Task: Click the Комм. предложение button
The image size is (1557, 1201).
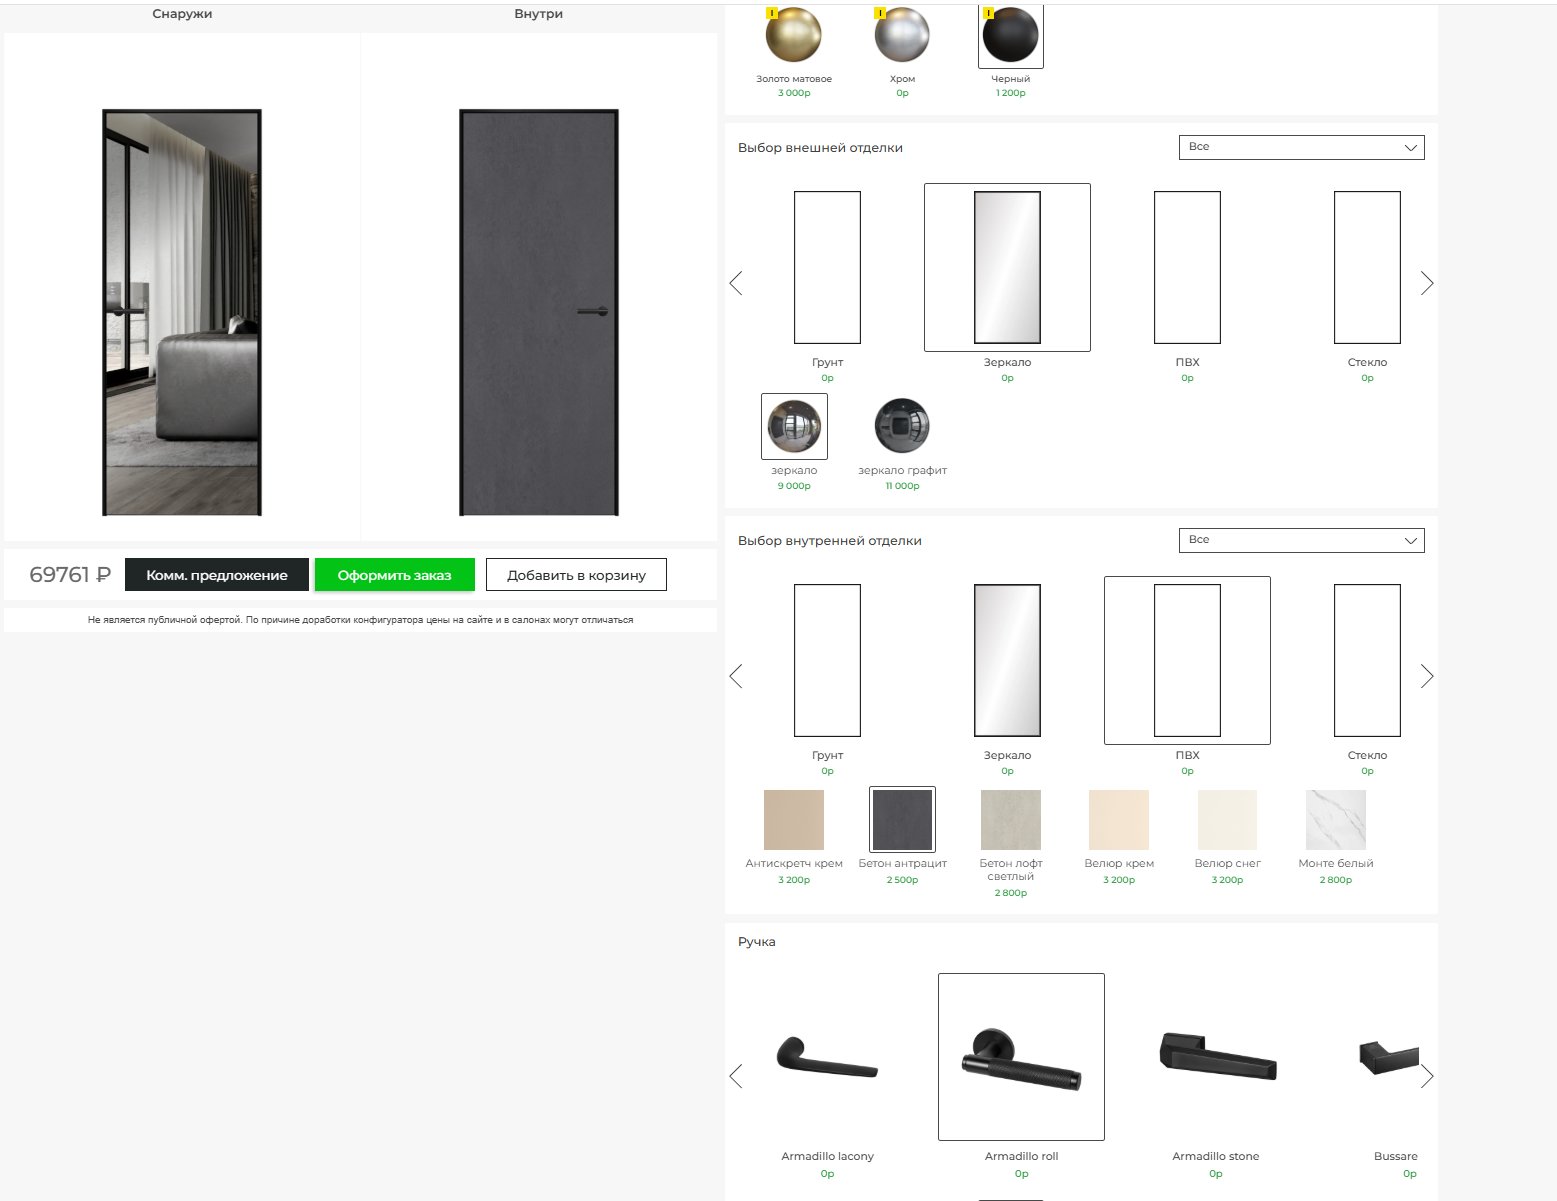Action: pos(216,575)
